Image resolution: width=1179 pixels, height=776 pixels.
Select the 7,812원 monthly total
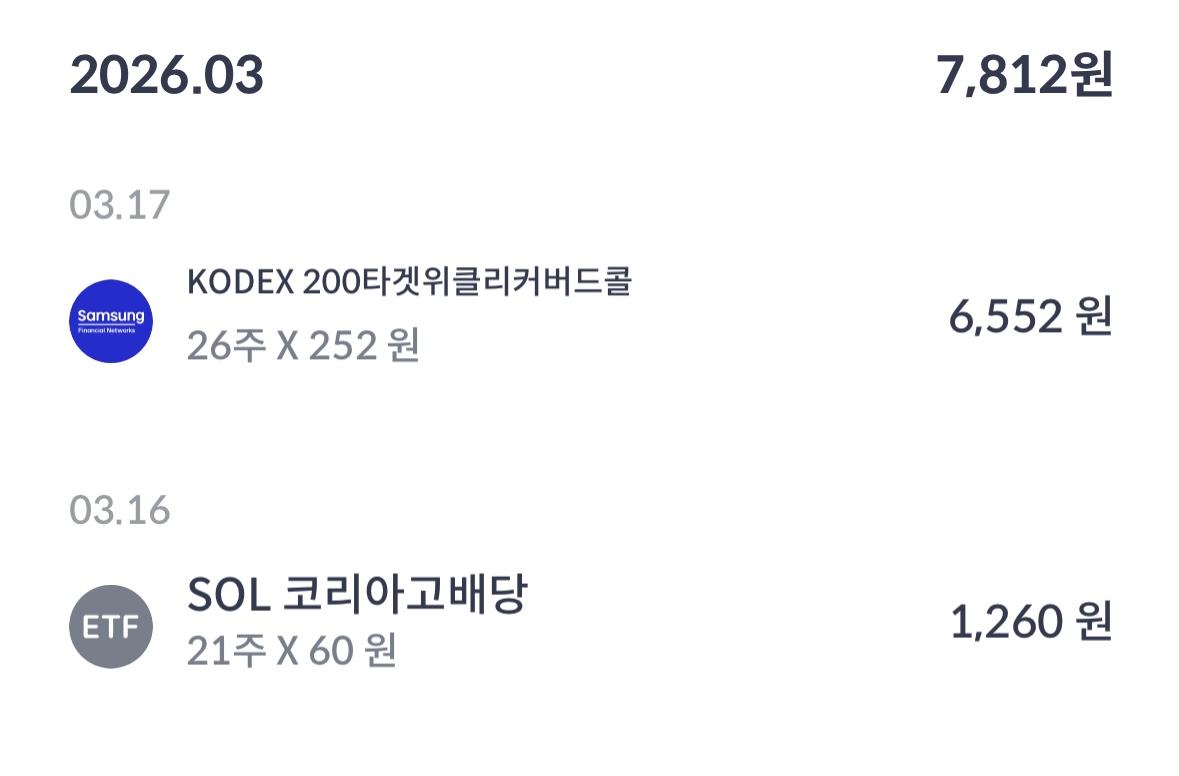[1024, 75]
